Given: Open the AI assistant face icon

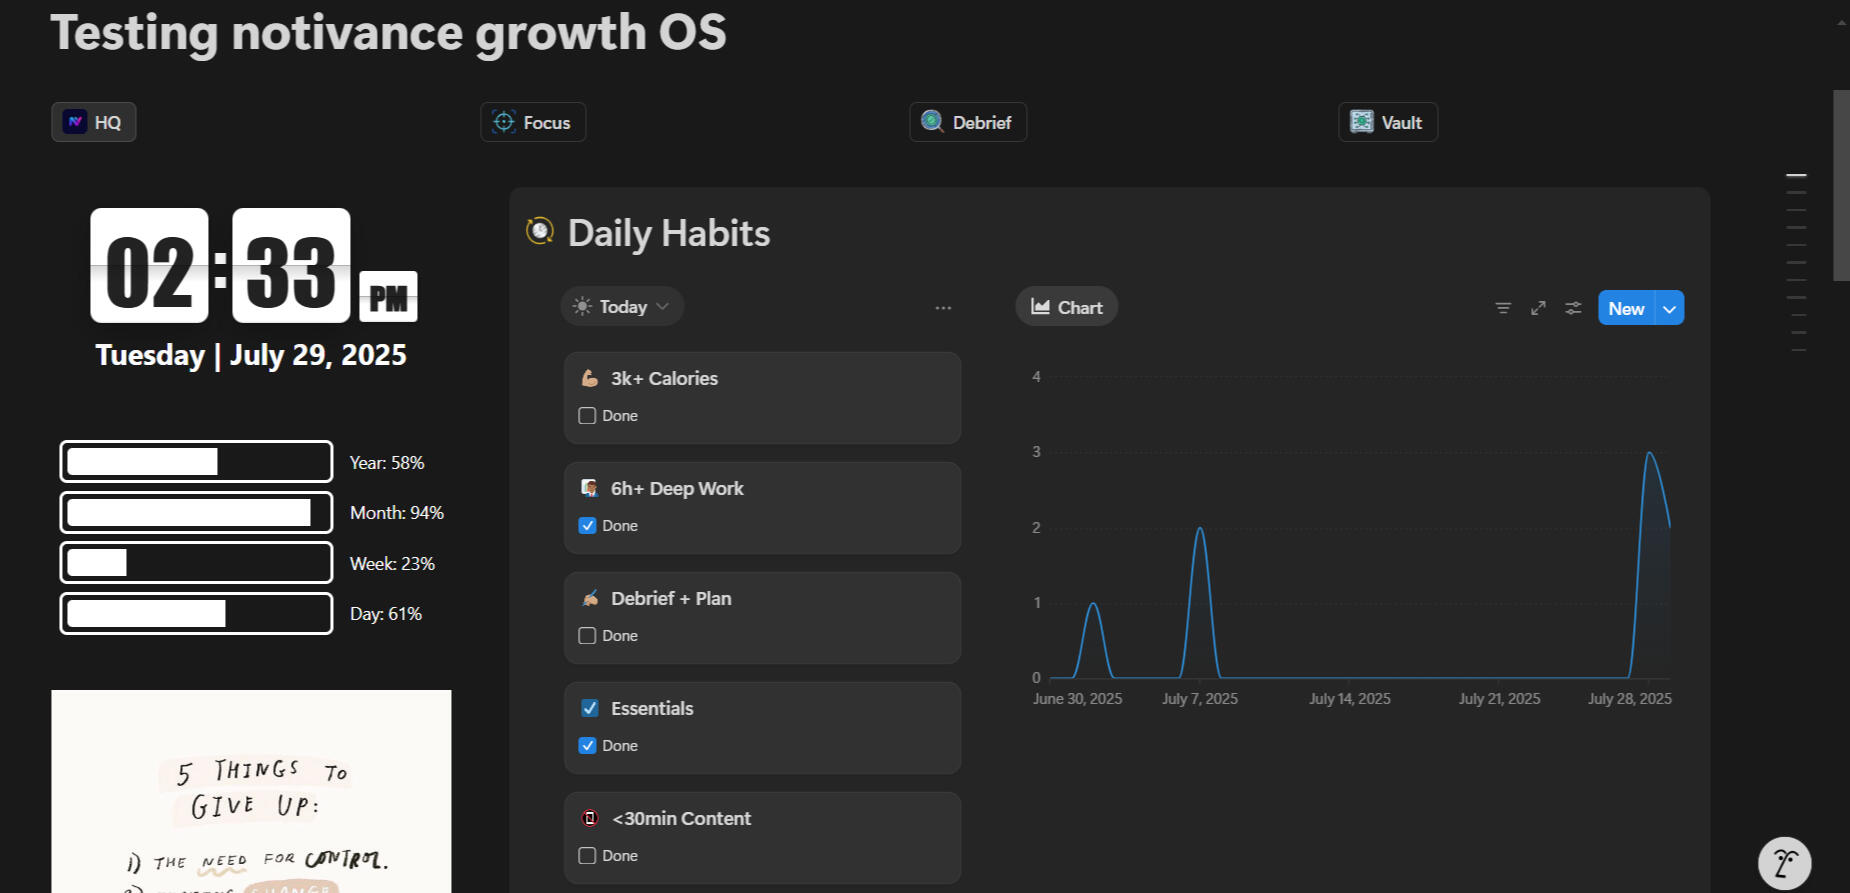Looking at the screenshot, I should (1784, 862).
